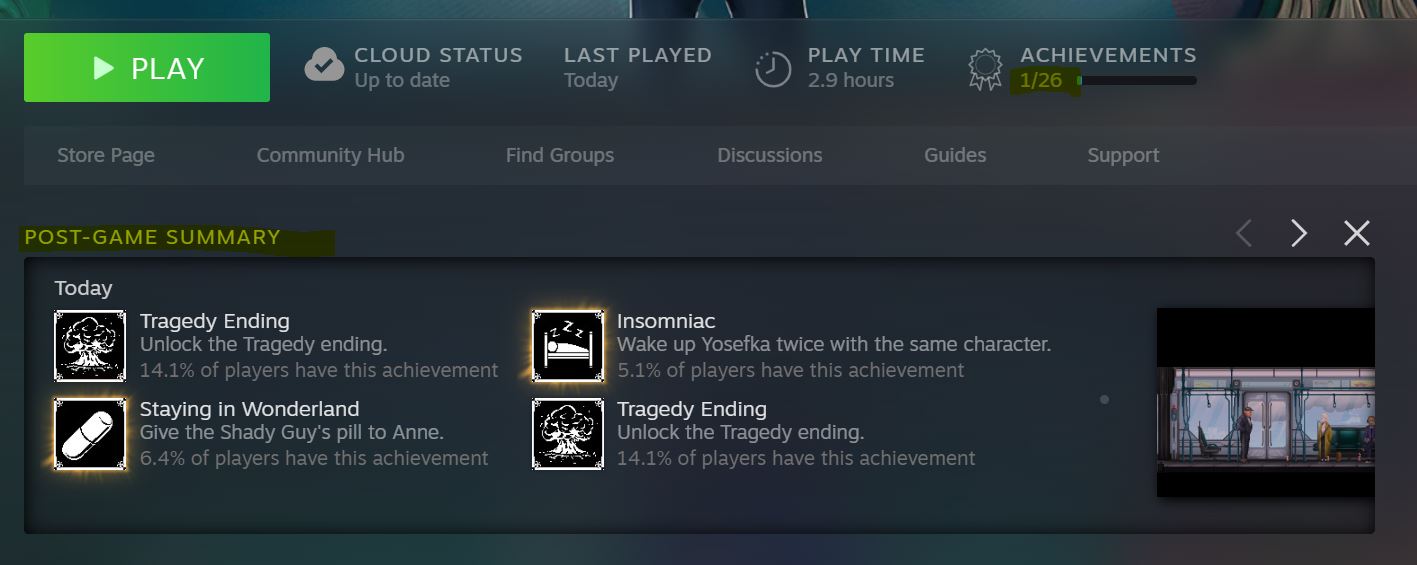Click the lower-right Tragedy Ending achievement icon

(568, 434)
